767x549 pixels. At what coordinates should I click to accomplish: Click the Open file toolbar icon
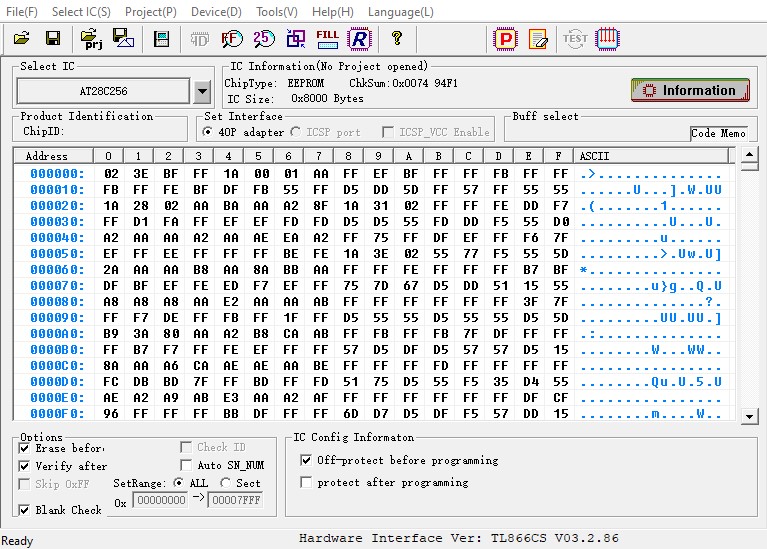point(22,38)
